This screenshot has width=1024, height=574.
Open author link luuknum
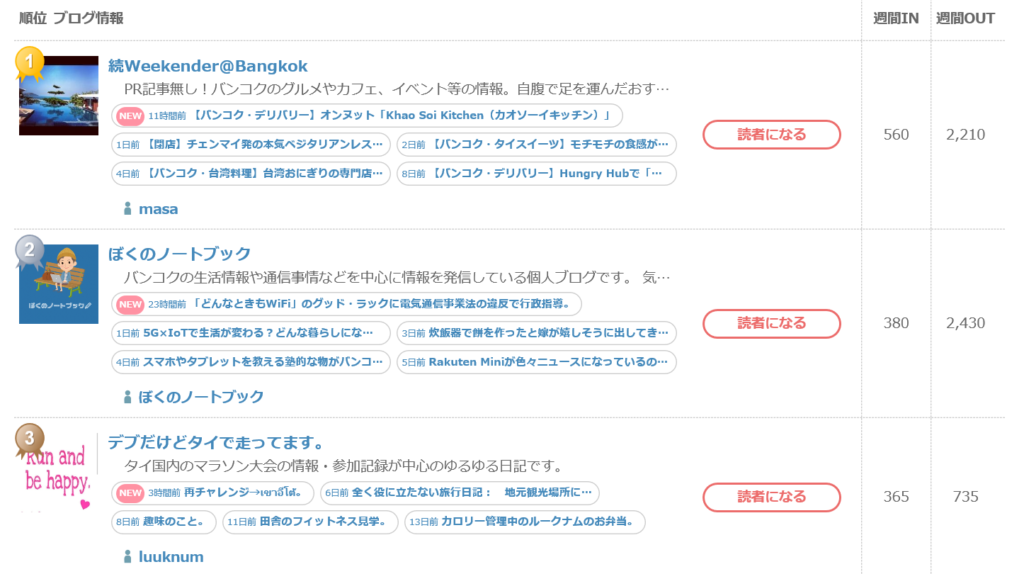[x=170, y=557]
